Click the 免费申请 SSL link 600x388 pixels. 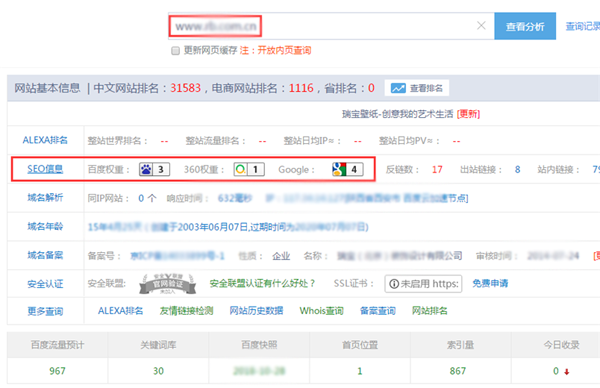click(490, 284)
